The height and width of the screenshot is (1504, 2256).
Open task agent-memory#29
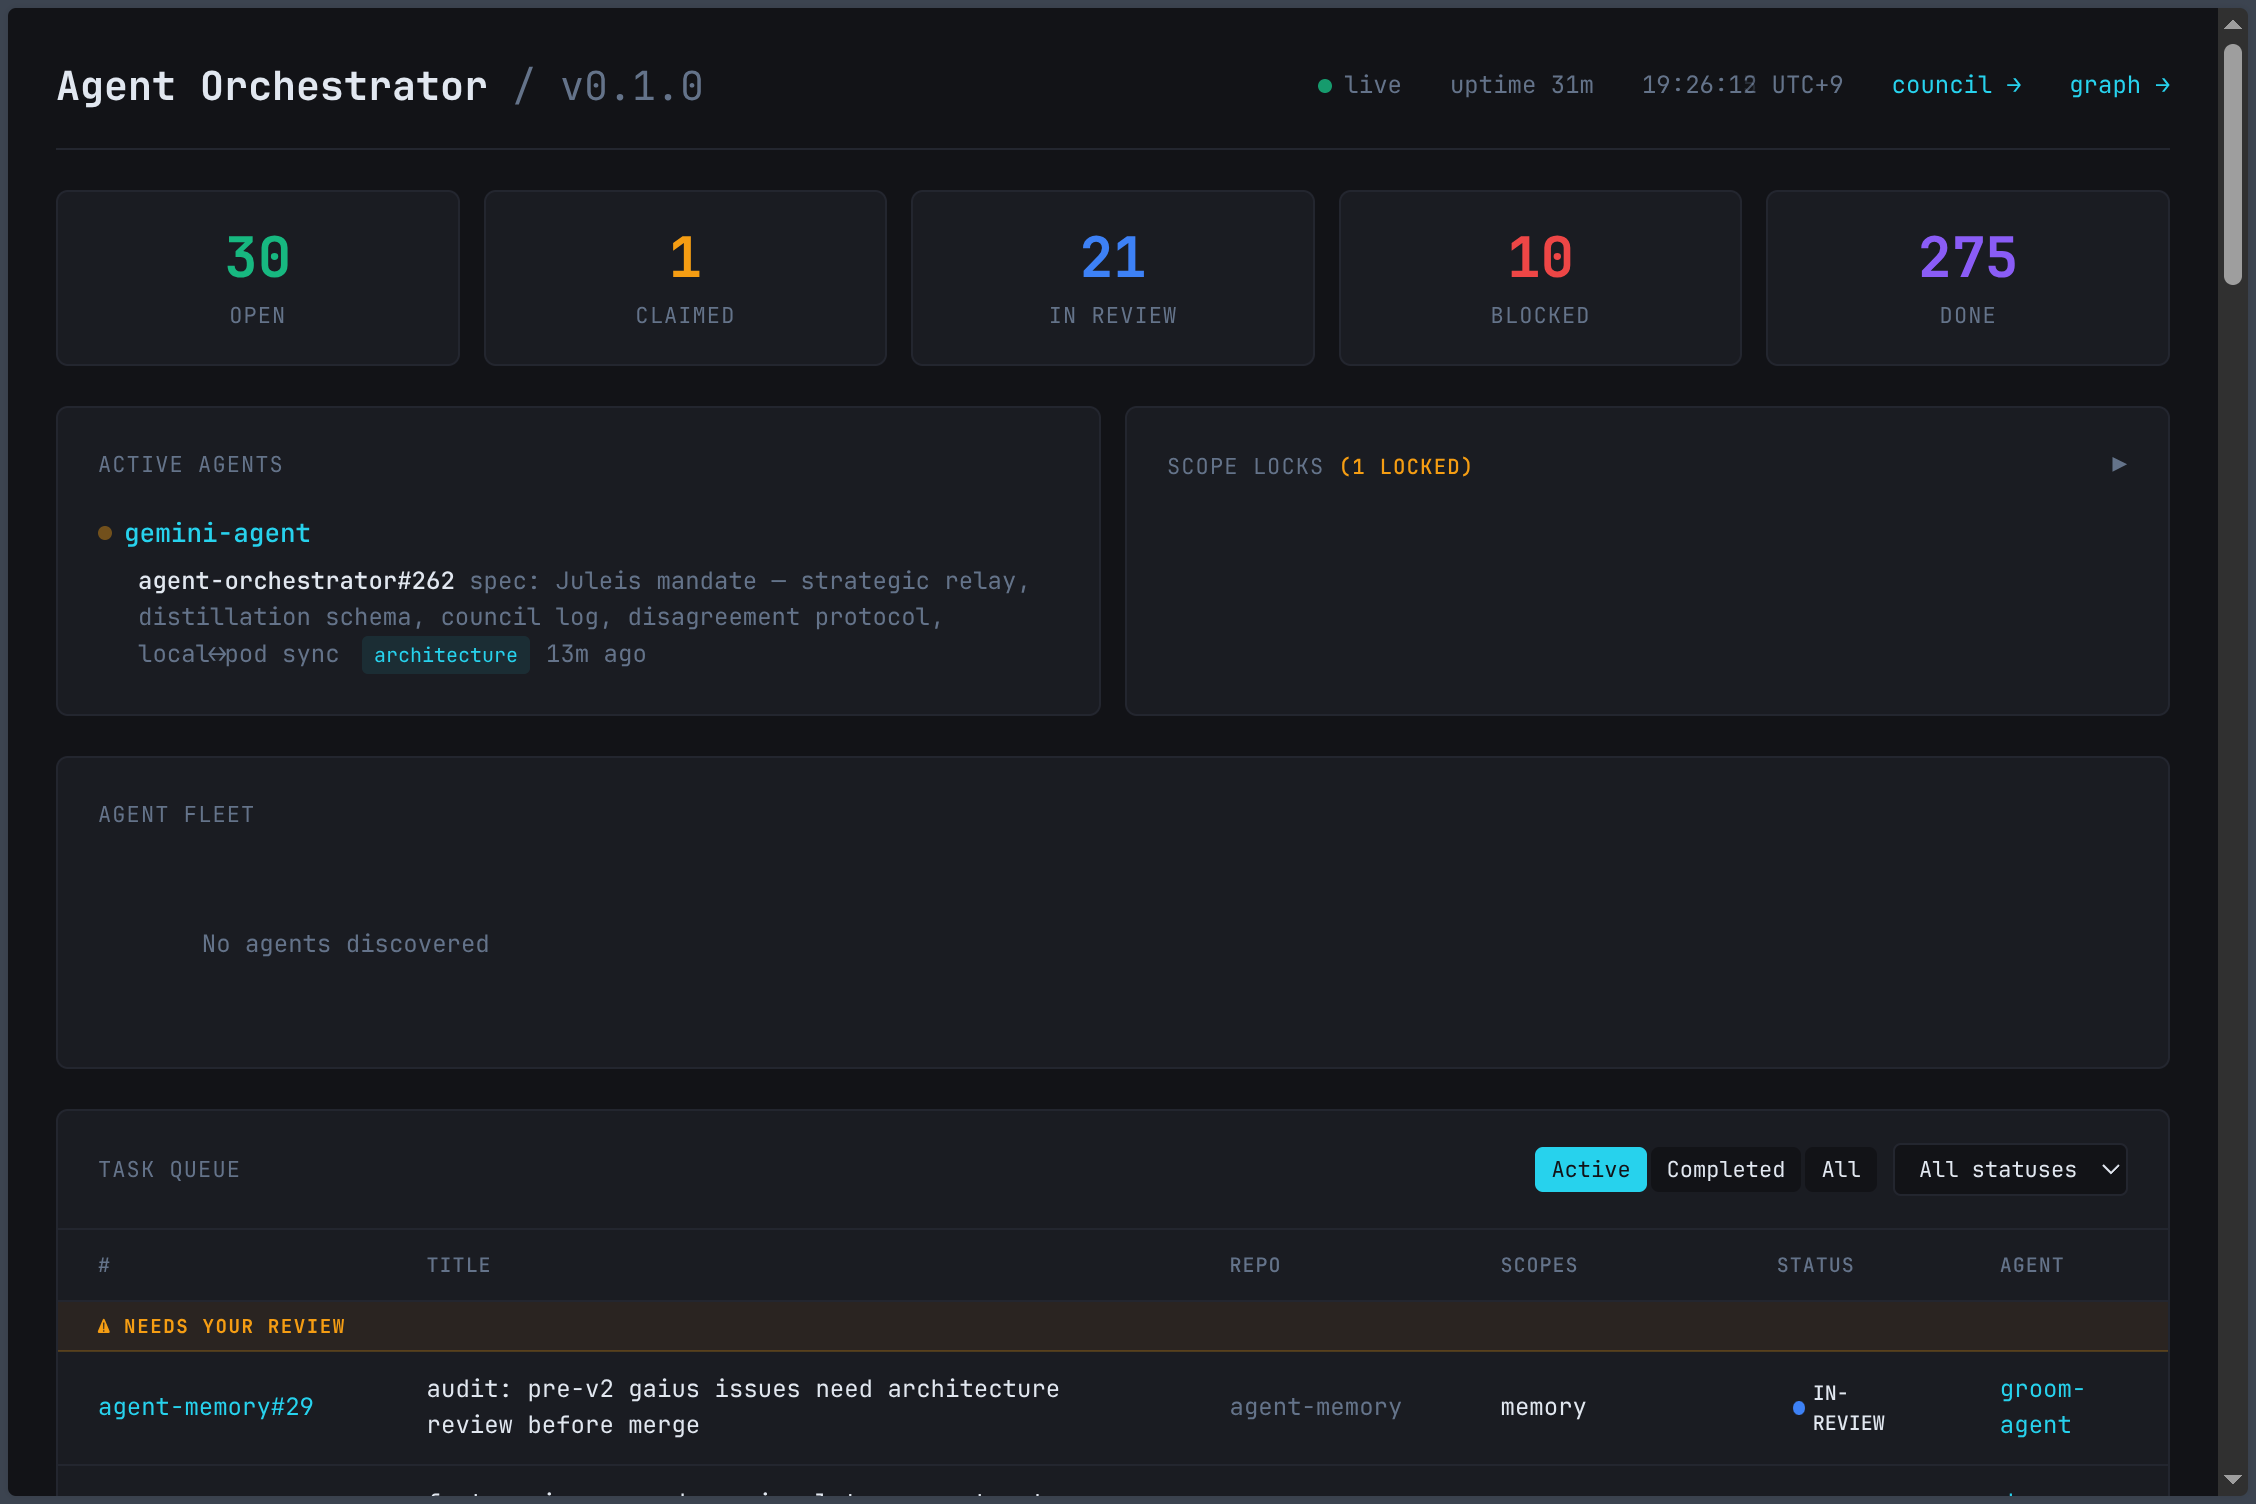206,1407
